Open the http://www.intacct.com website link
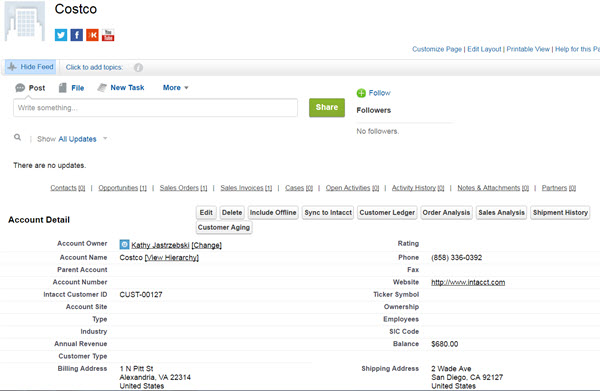The image size is (600, 391). (468, 282)
